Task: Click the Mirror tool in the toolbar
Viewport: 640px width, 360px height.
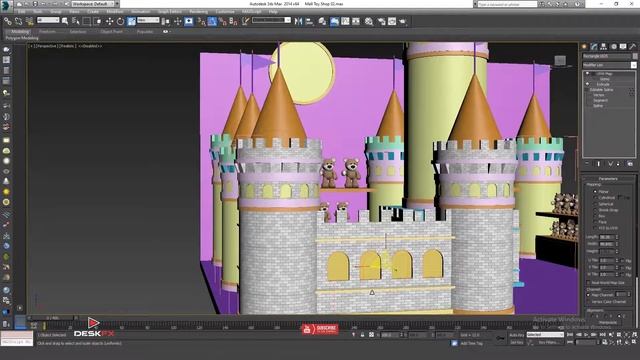Action: tap(298, 21)
